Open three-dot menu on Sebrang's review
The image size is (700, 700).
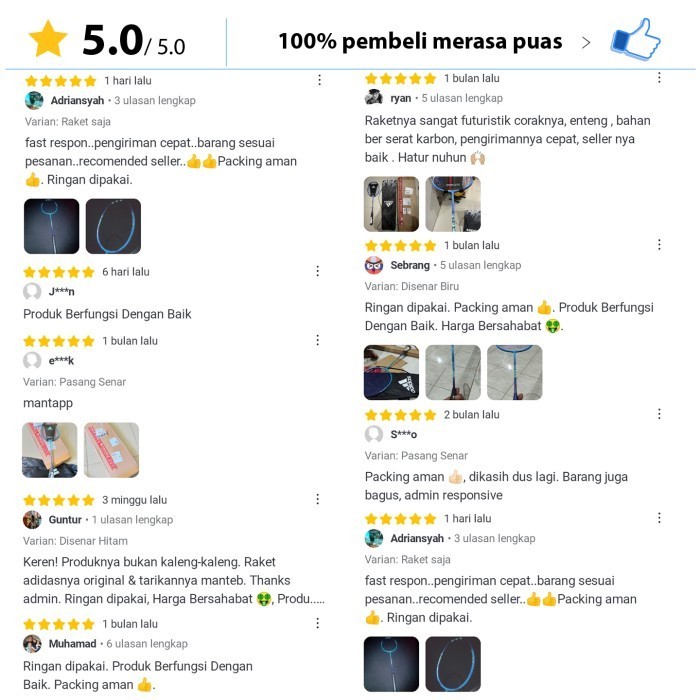(x=659, y=245)
